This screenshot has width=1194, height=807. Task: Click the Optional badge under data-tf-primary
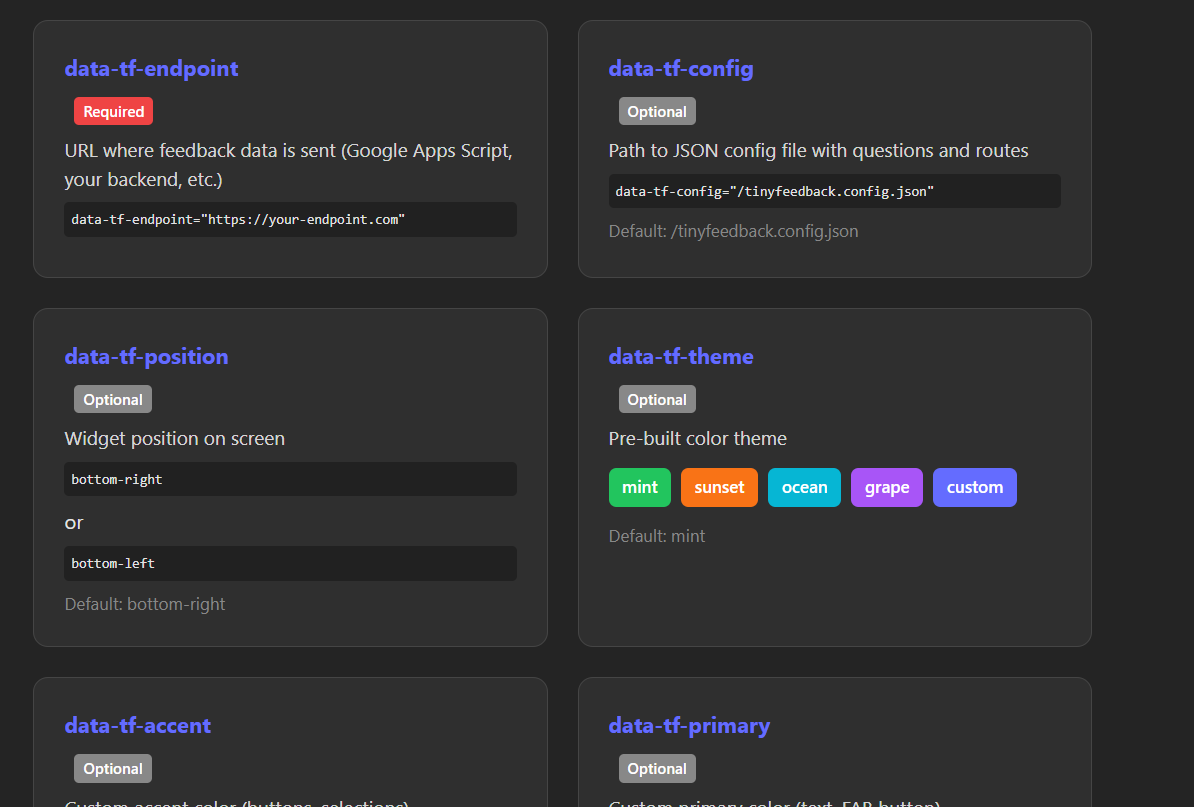pyautogui.click(x=657, y=769)
